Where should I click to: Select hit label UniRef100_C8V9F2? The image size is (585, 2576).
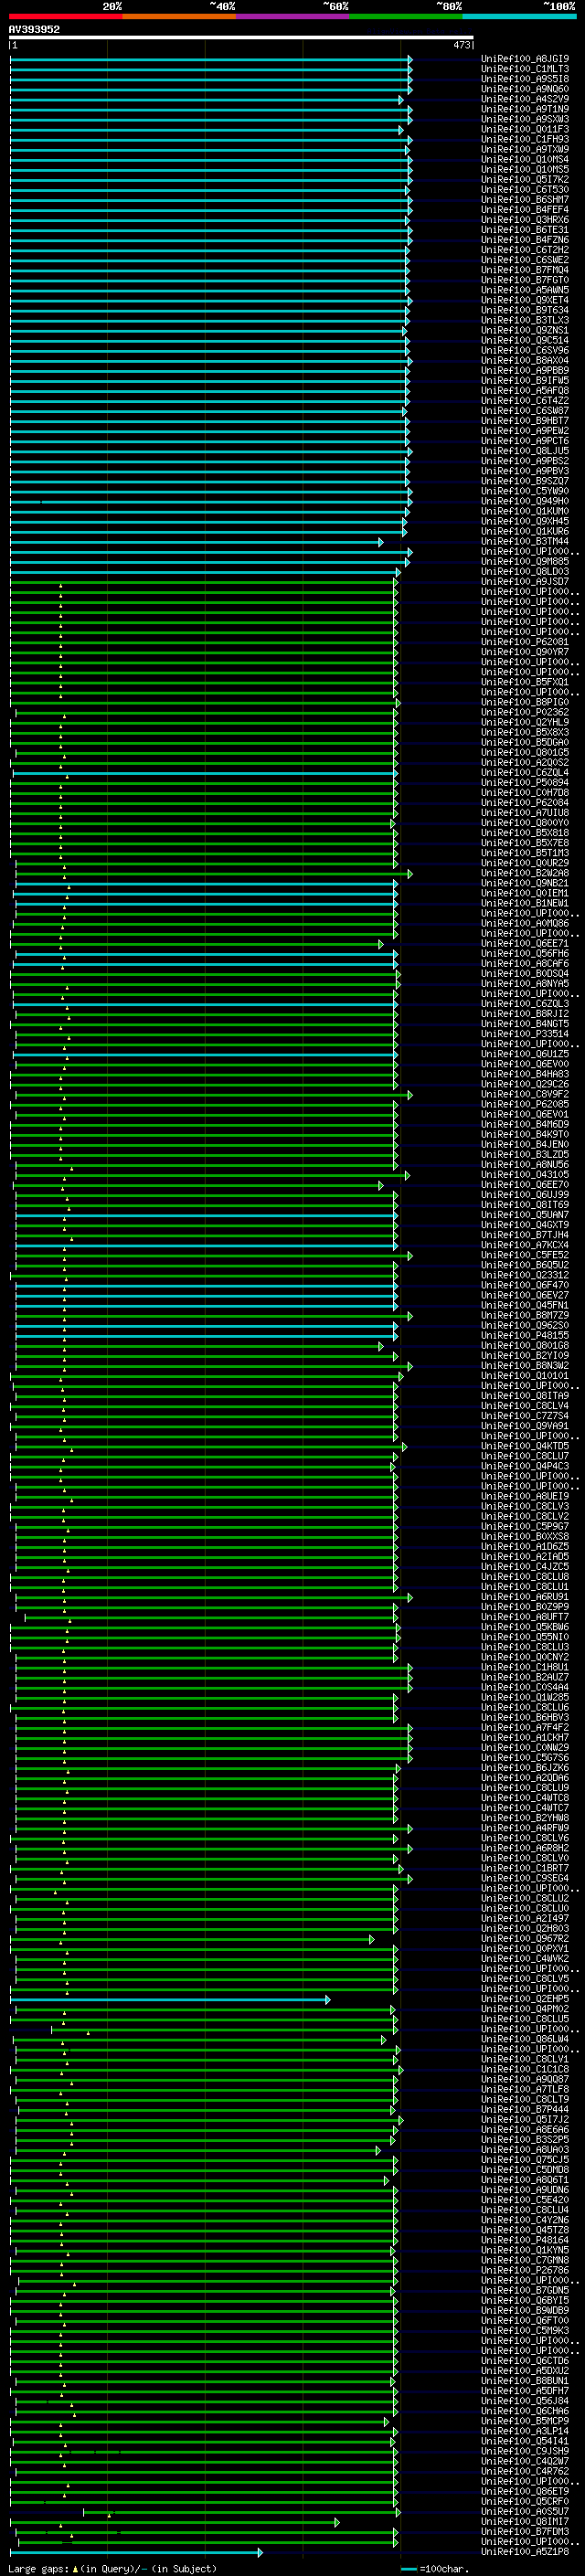[525, 1094]
